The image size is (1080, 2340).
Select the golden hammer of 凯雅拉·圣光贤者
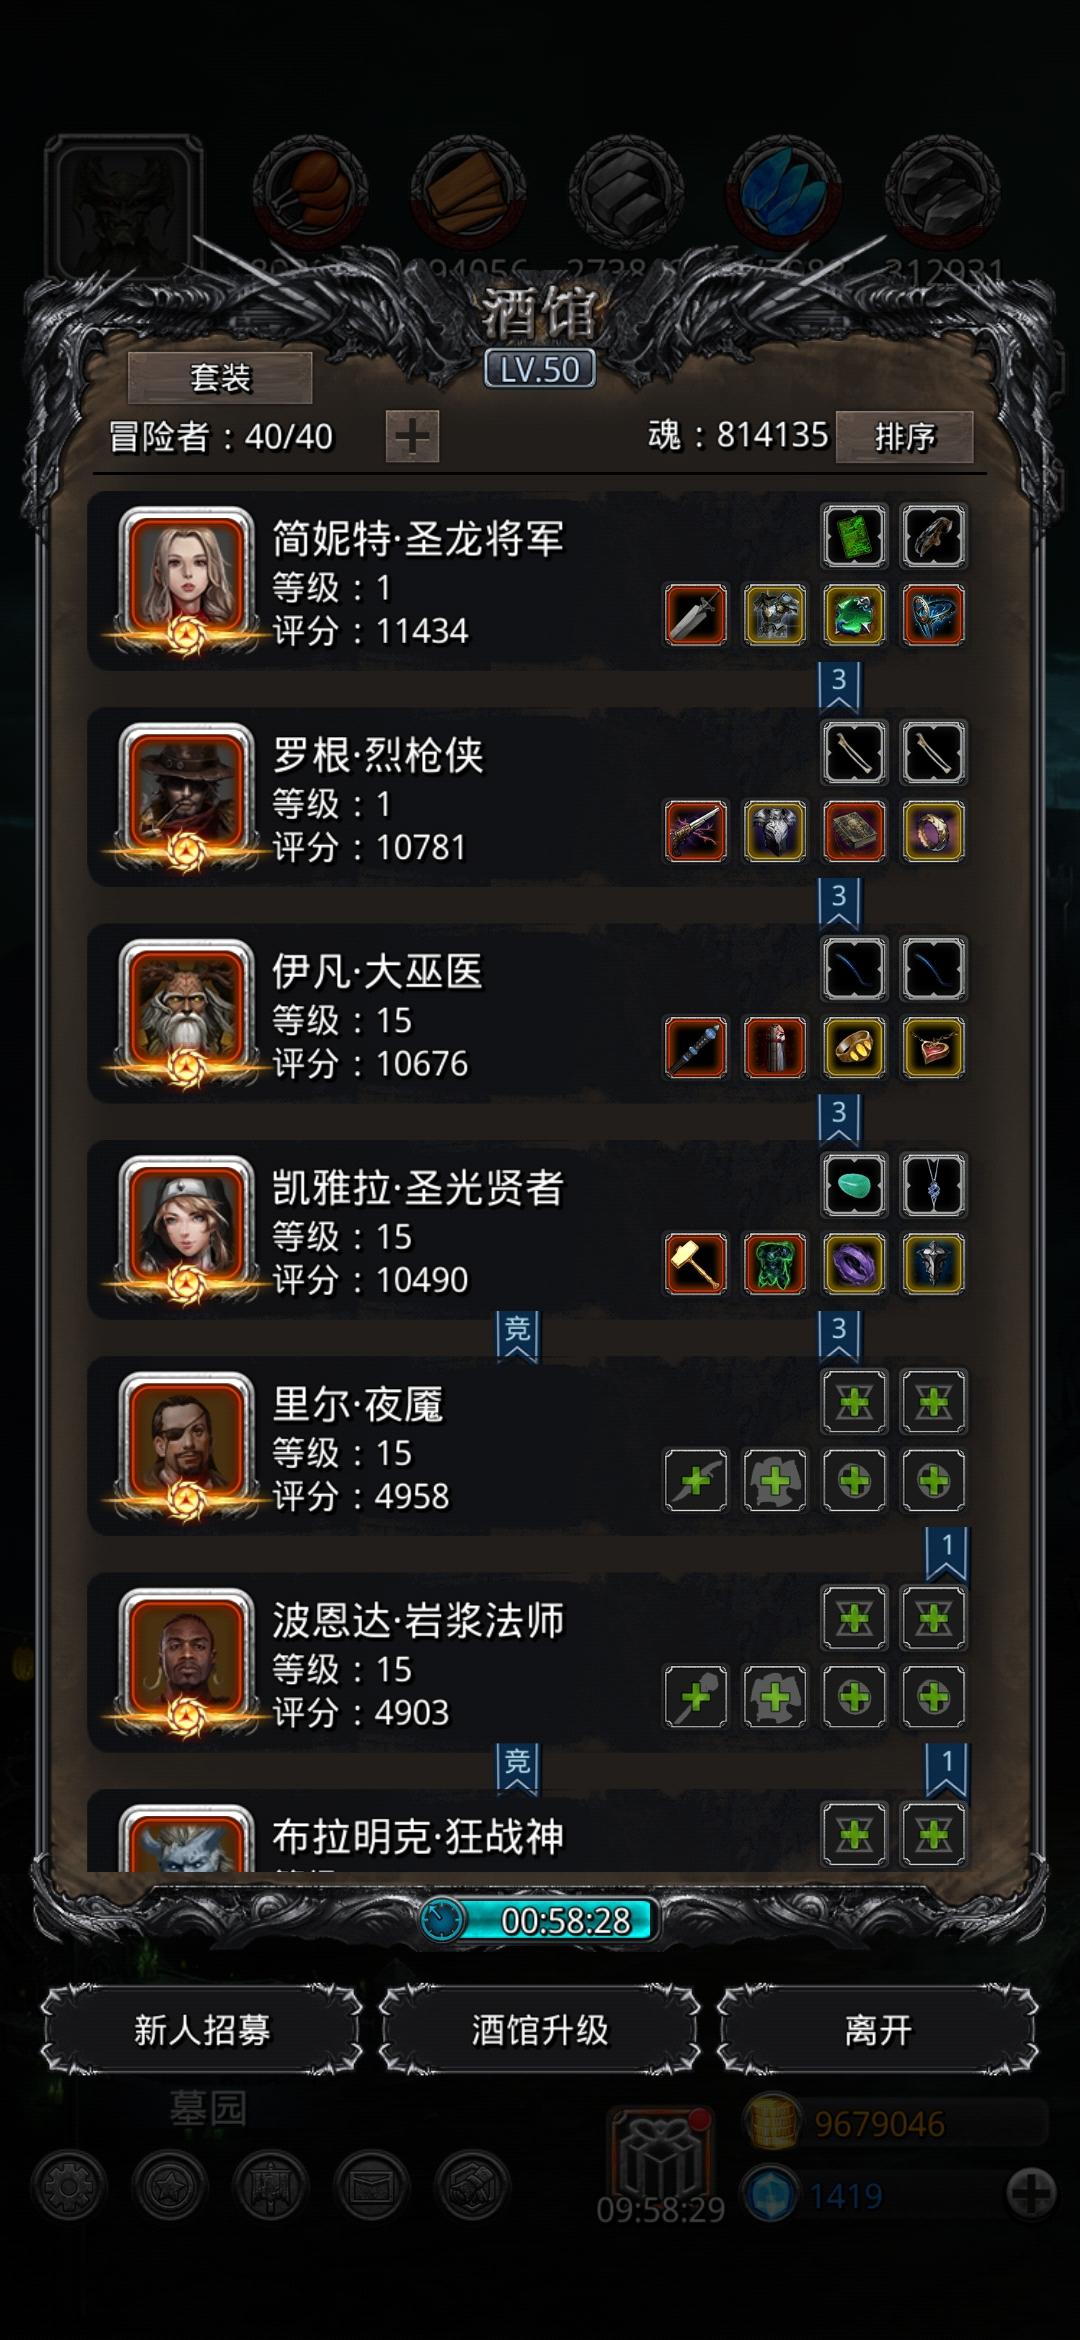tap(696, 1264)
